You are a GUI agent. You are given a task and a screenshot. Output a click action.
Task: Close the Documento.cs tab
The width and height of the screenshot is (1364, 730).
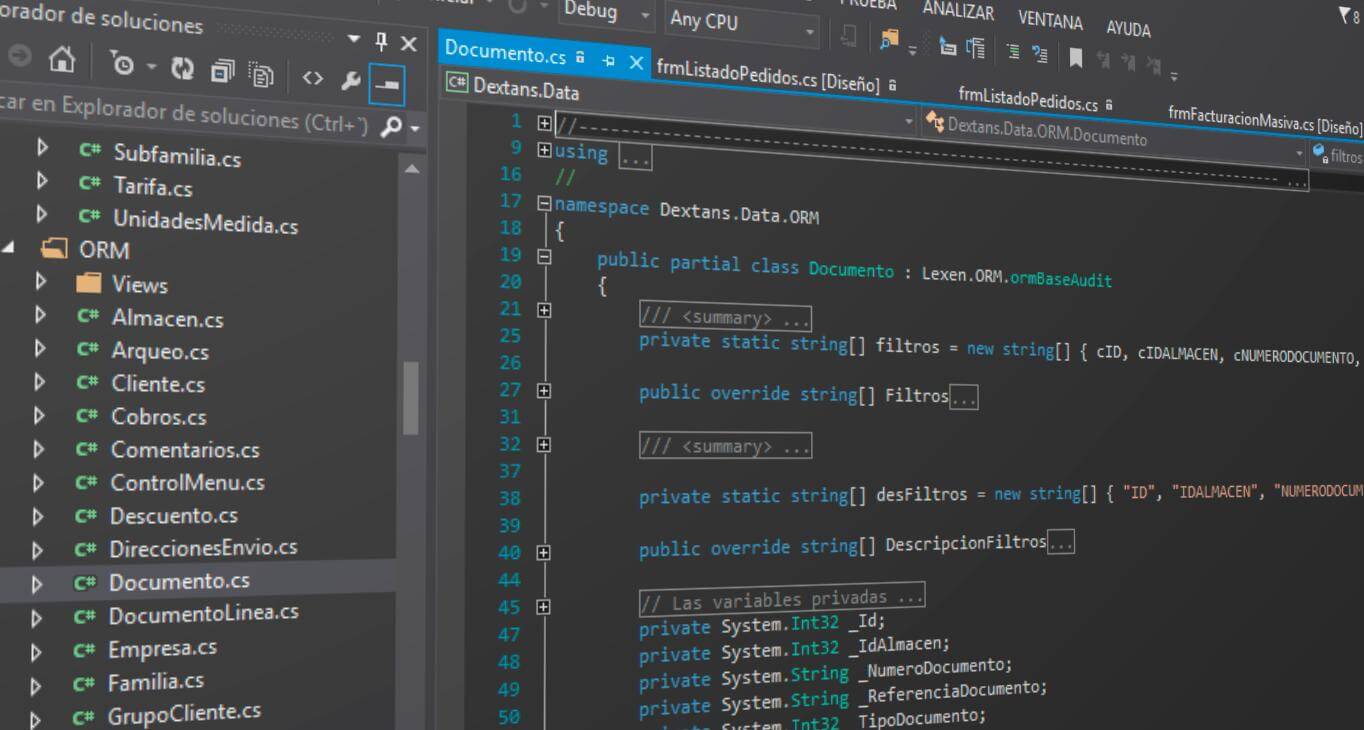tap(636, 62)
